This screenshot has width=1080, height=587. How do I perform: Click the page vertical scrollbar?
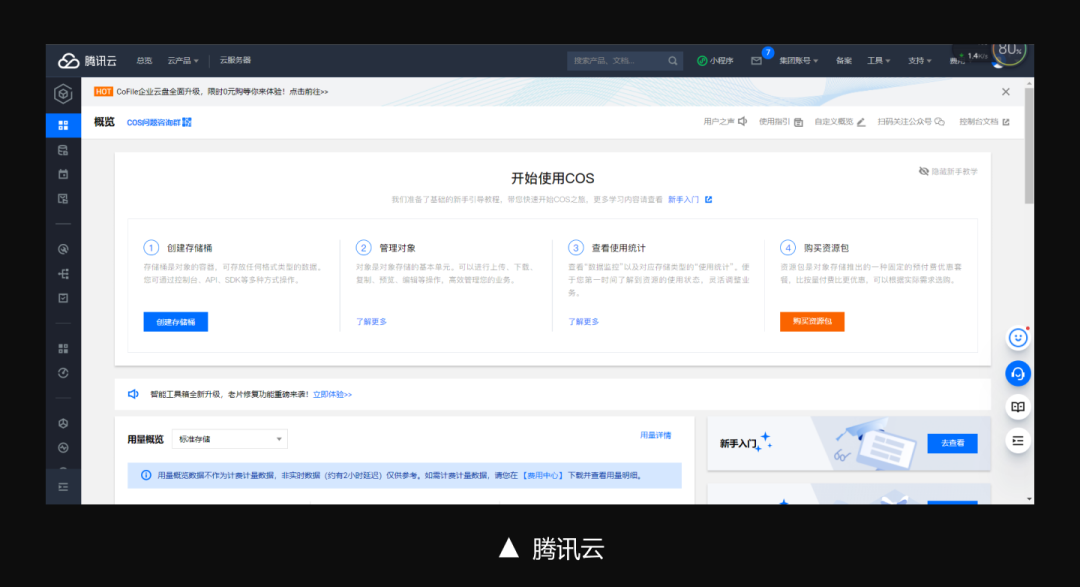click(1029, 146)
